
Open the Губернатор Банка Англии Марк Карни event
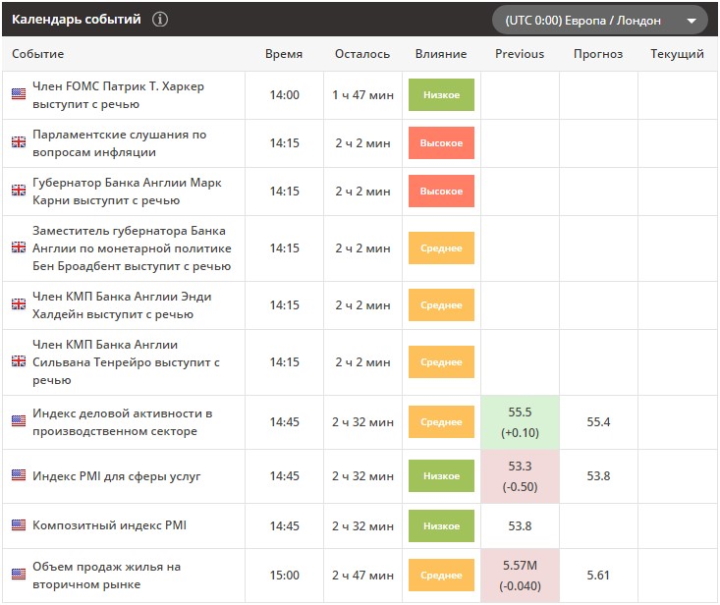pyautogui.click(x=126, y=191)
